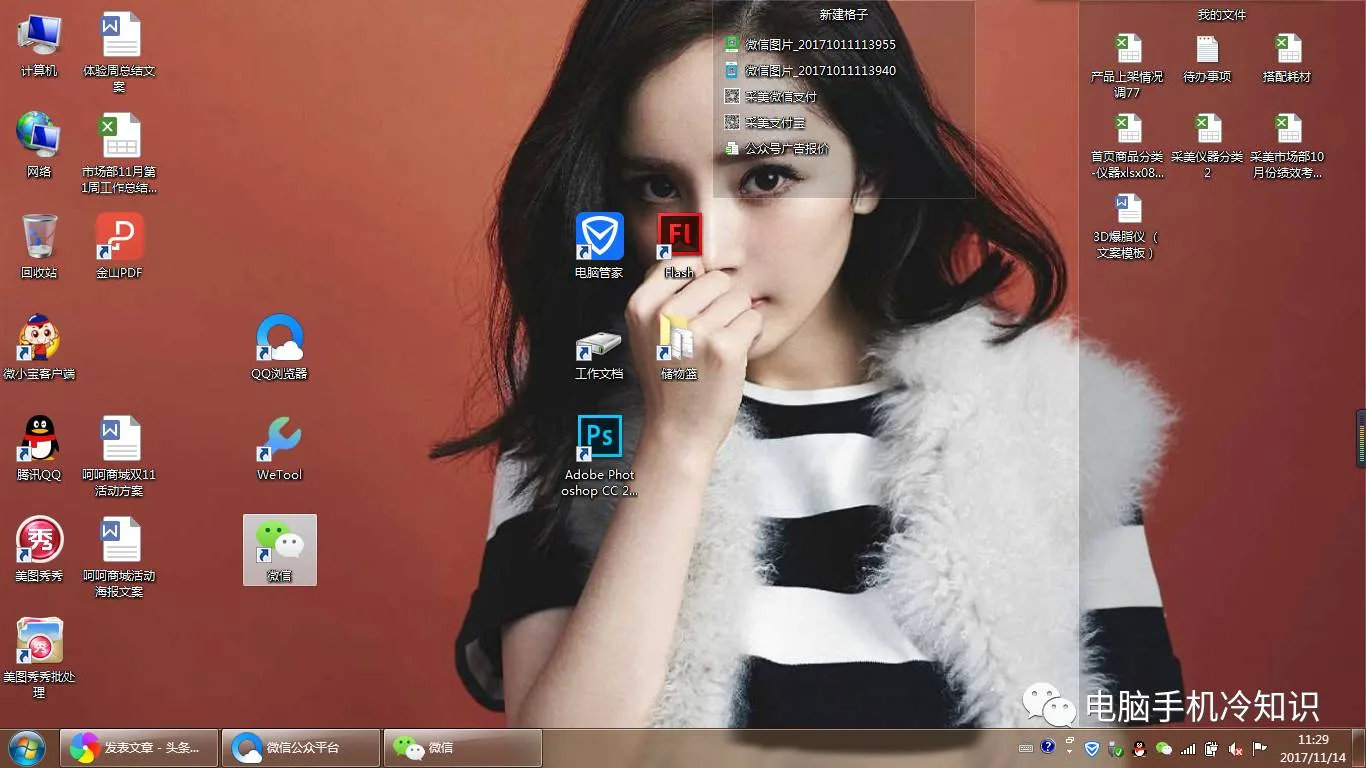Select the 微信 WeChat desktop shortcut
This screenshot has width=1366, height=768.
(279, 549)
